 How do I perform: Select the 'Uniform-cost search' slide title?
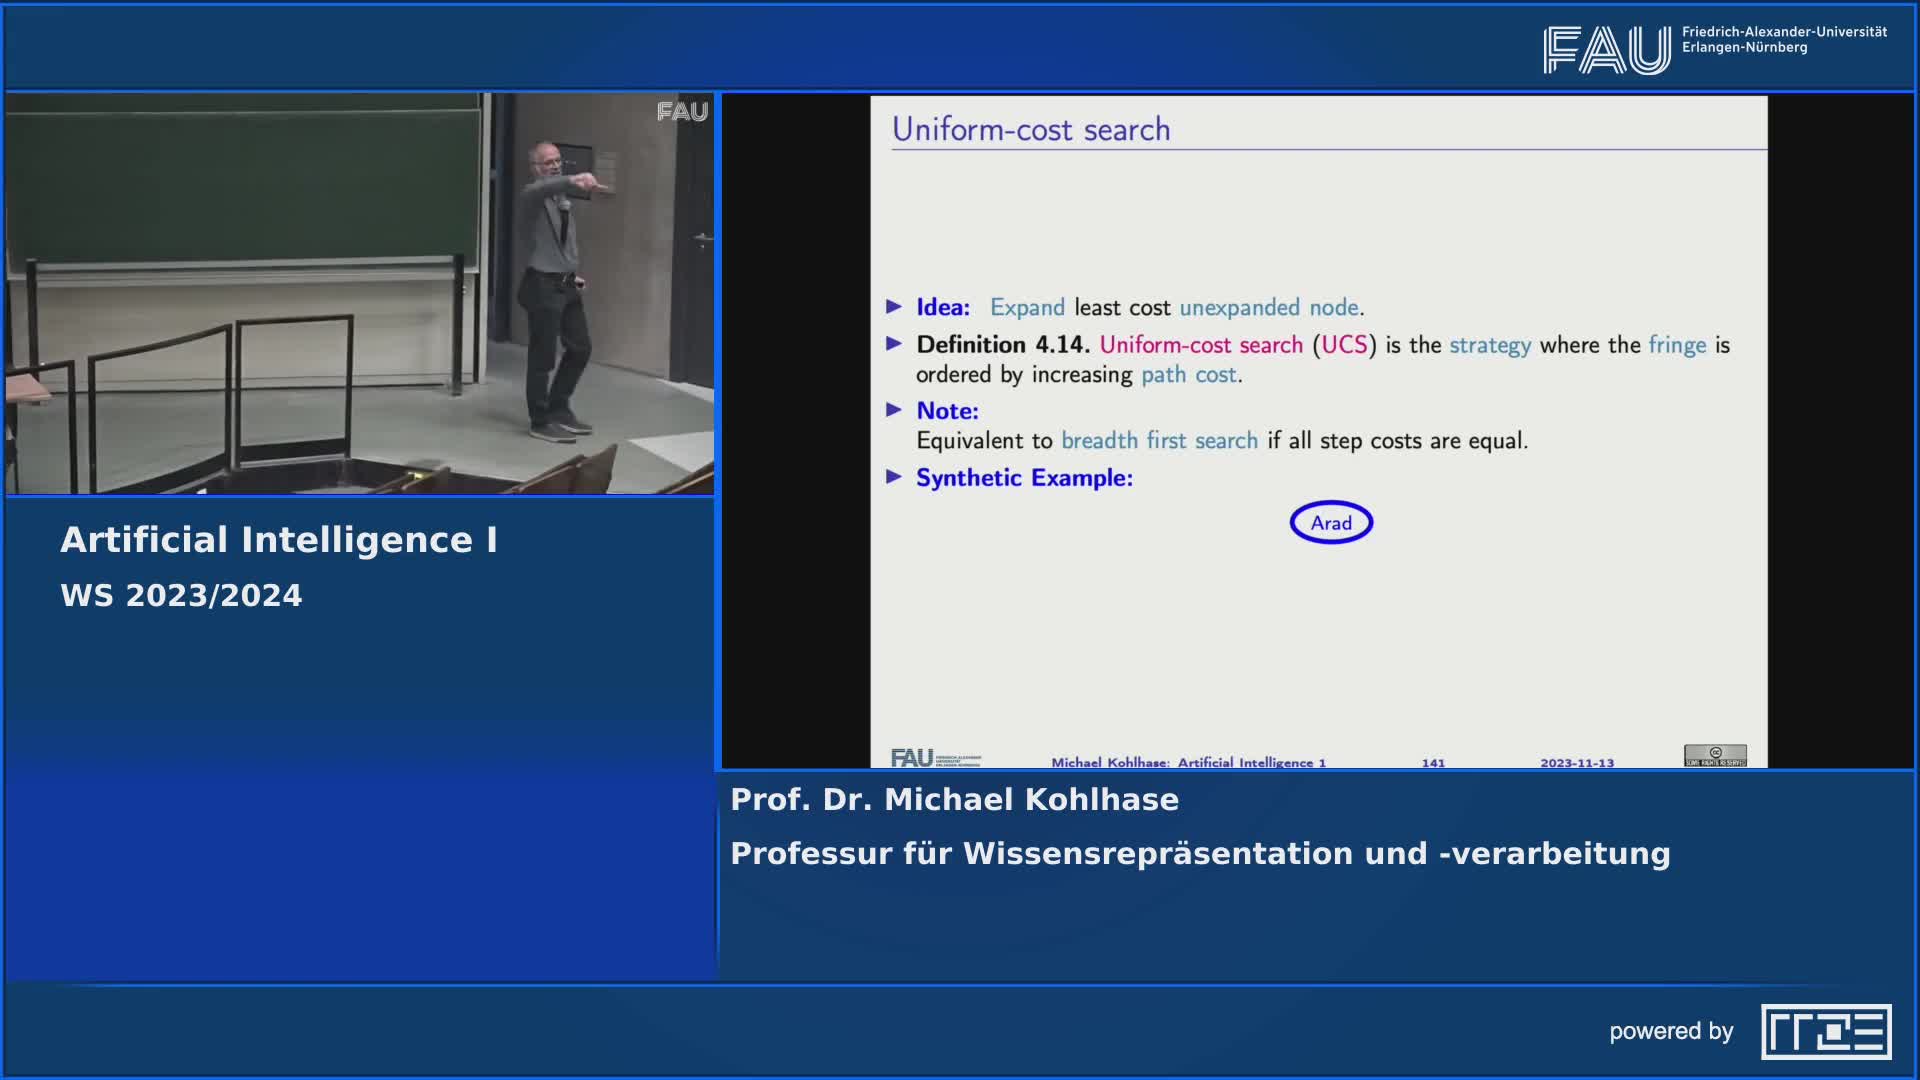pos(1031,128)
